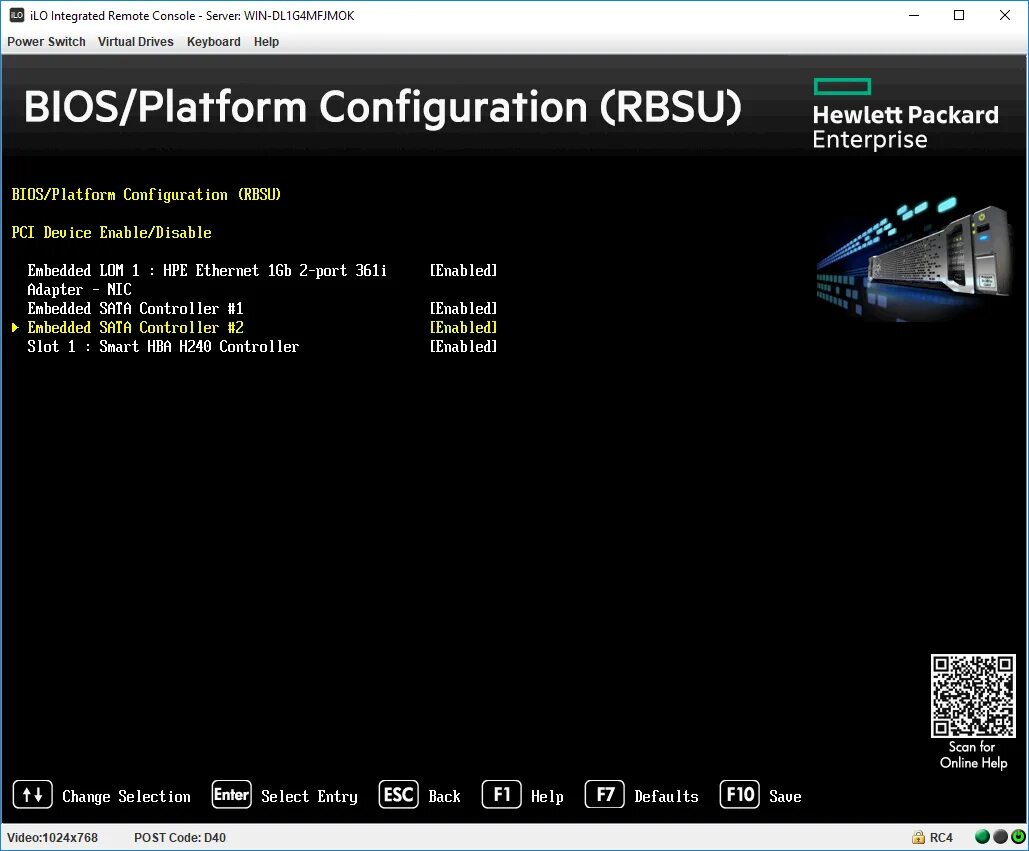Screen dimensions: 1029x851
Task: Open the Virtual Drives menu
Action: tap(135, 41)
